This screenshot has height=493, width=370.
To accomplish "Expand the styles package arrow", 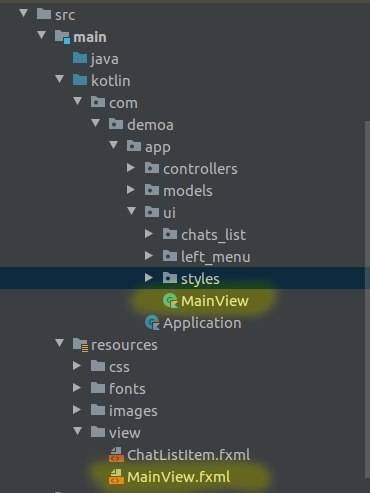I will tap(149, 278).
